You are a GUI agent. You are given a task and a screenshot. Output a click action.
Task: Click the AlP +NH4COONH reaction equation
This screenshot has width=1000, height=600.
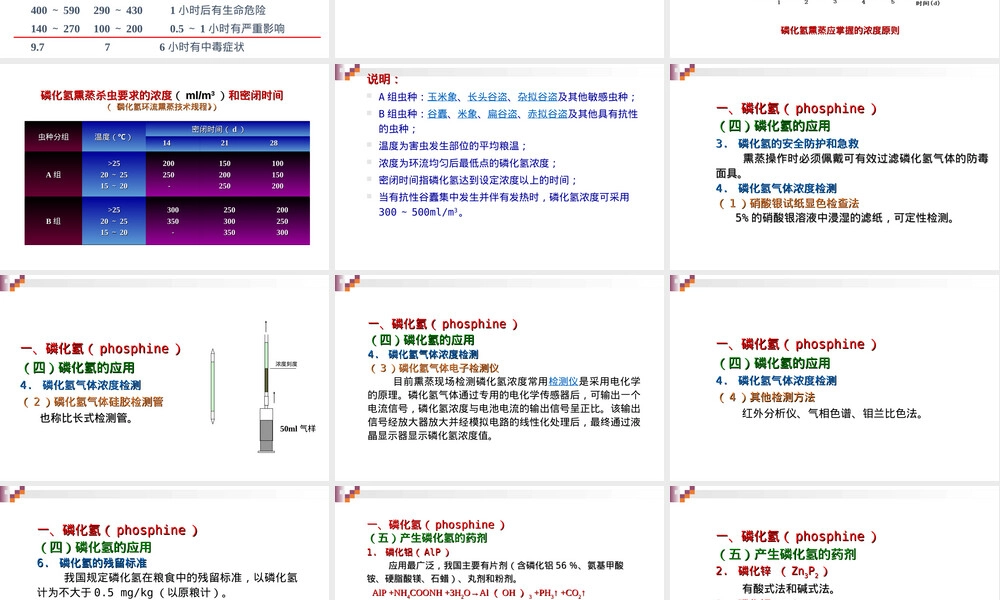click(478, 593)
